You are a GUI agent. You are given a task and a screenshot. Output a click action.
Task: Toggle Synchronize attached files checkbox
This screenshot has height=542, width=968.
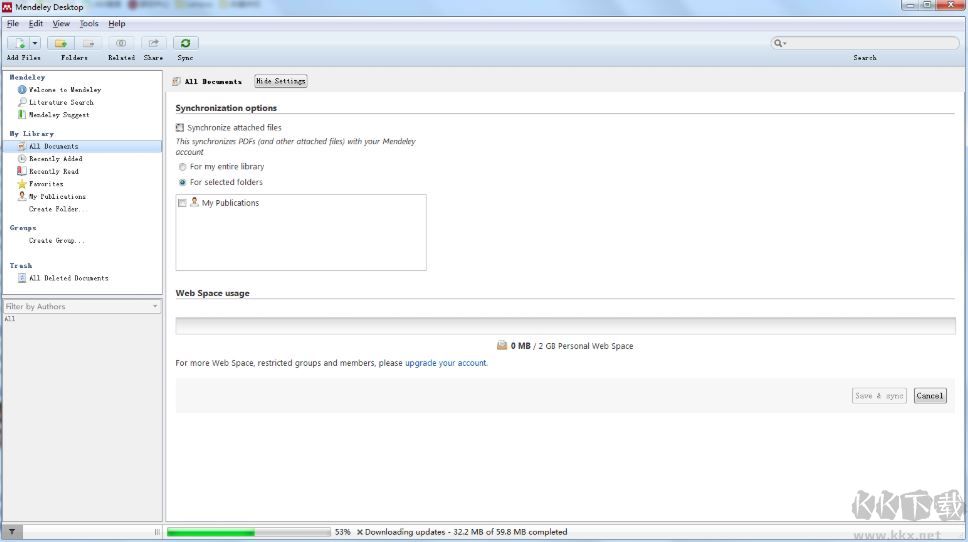pos(180,128)
